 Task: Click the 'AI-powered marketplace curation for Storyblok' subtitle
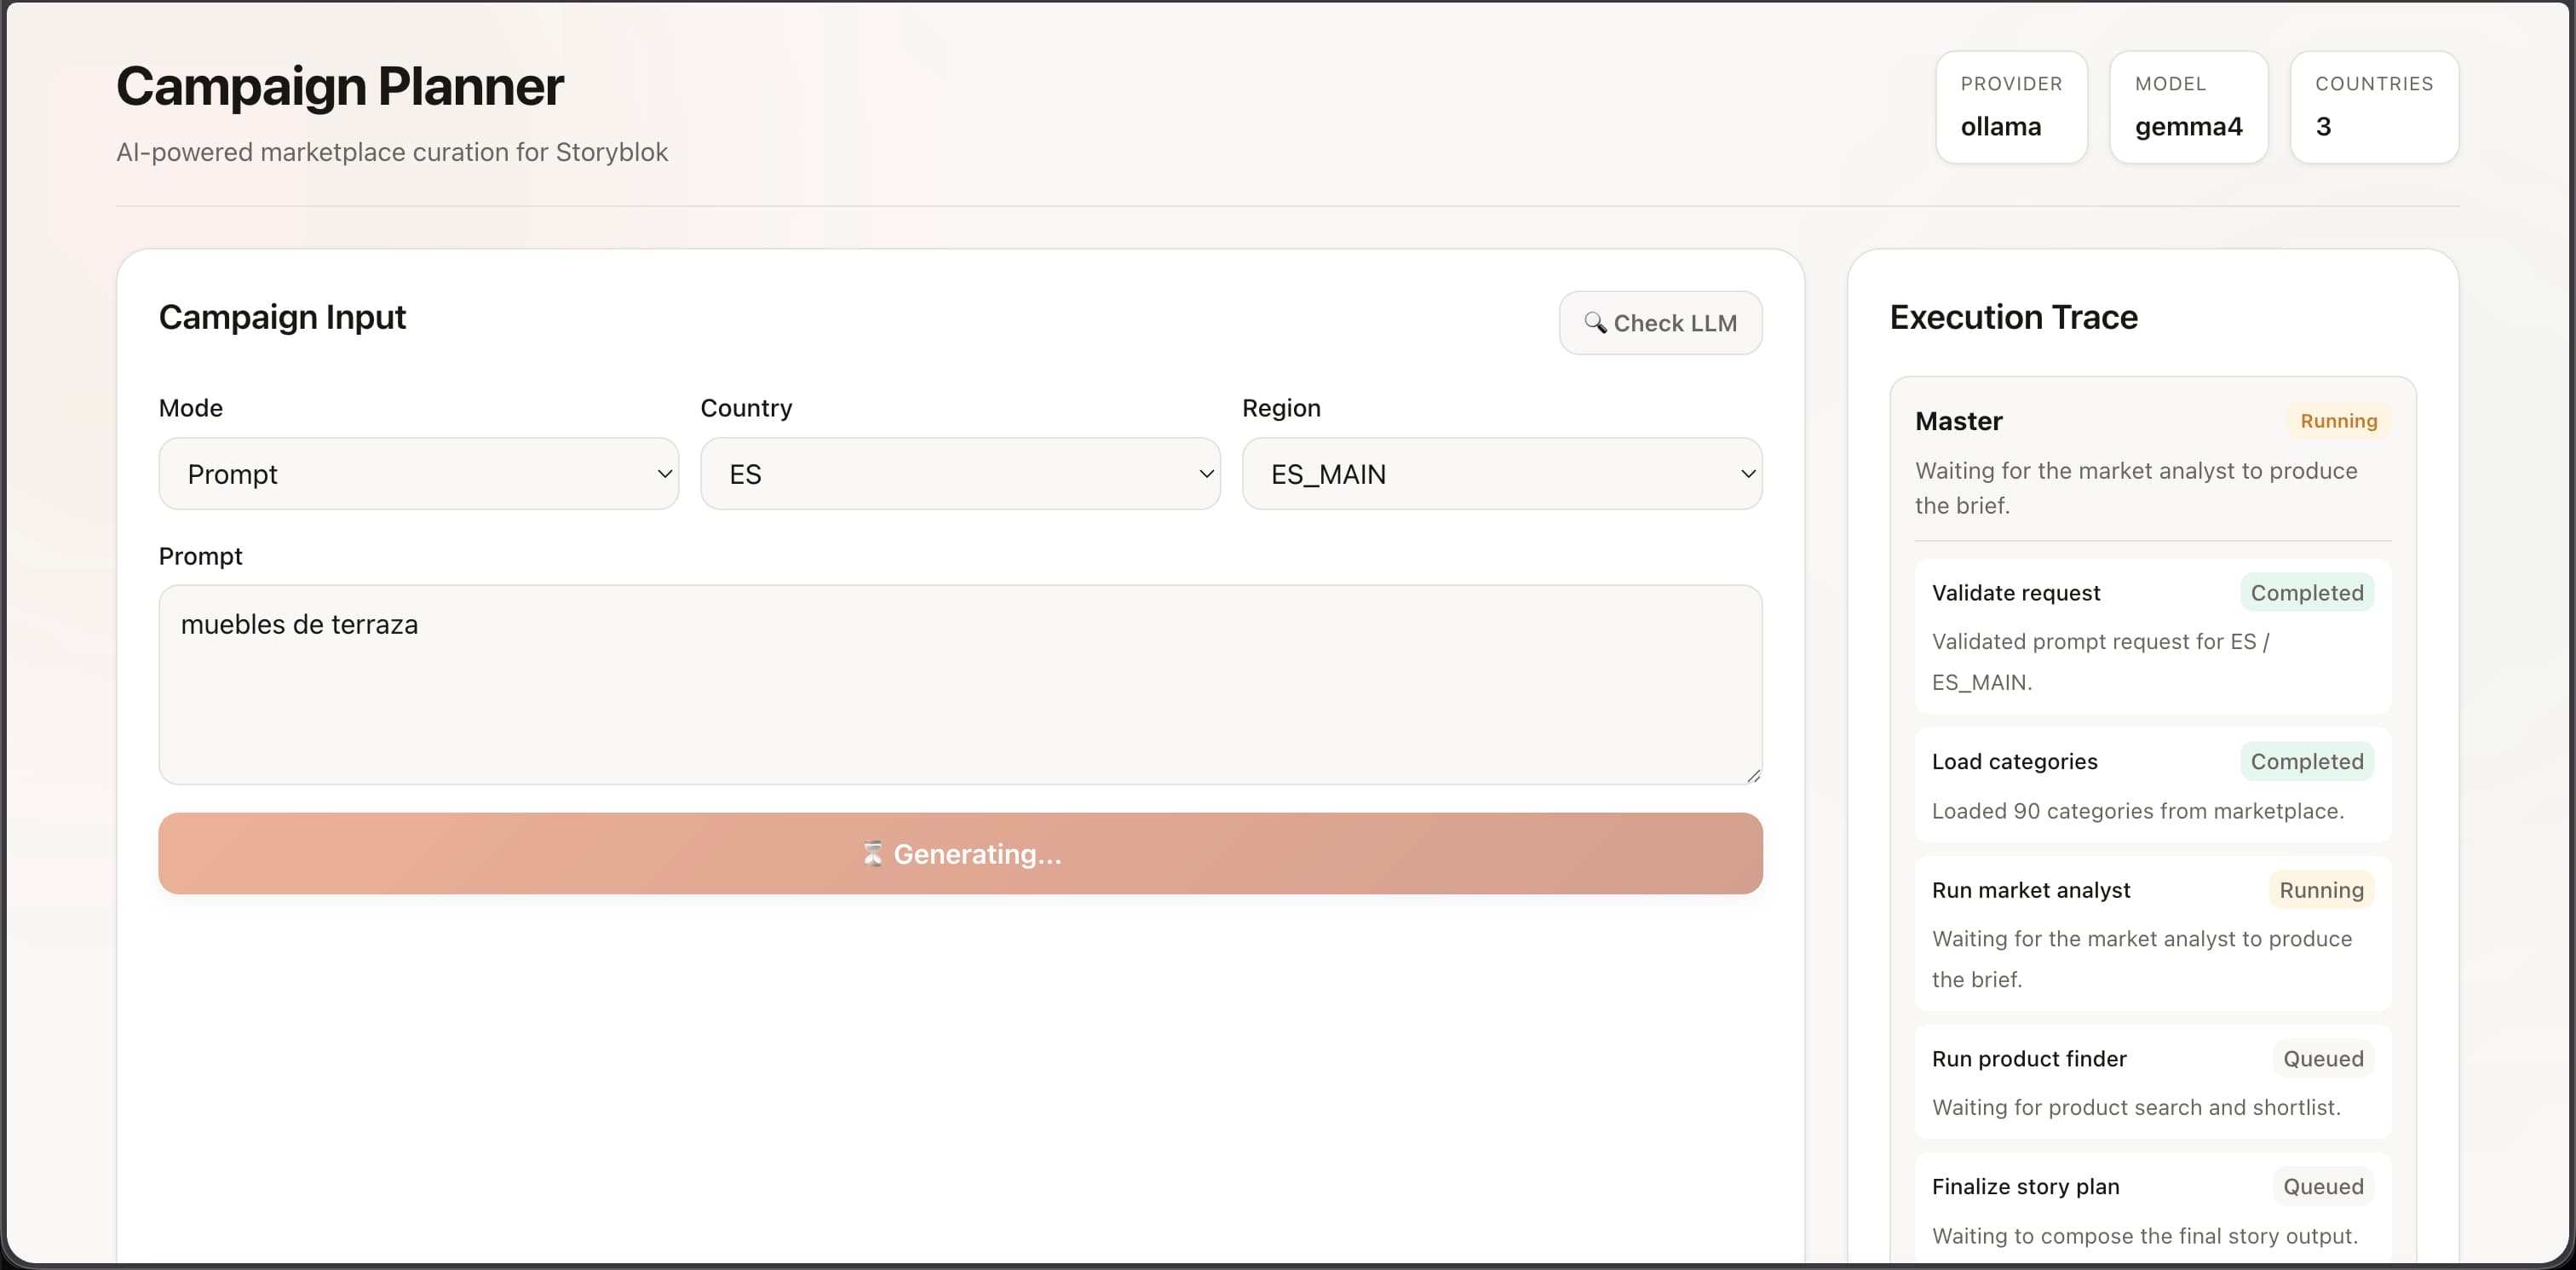391,152
